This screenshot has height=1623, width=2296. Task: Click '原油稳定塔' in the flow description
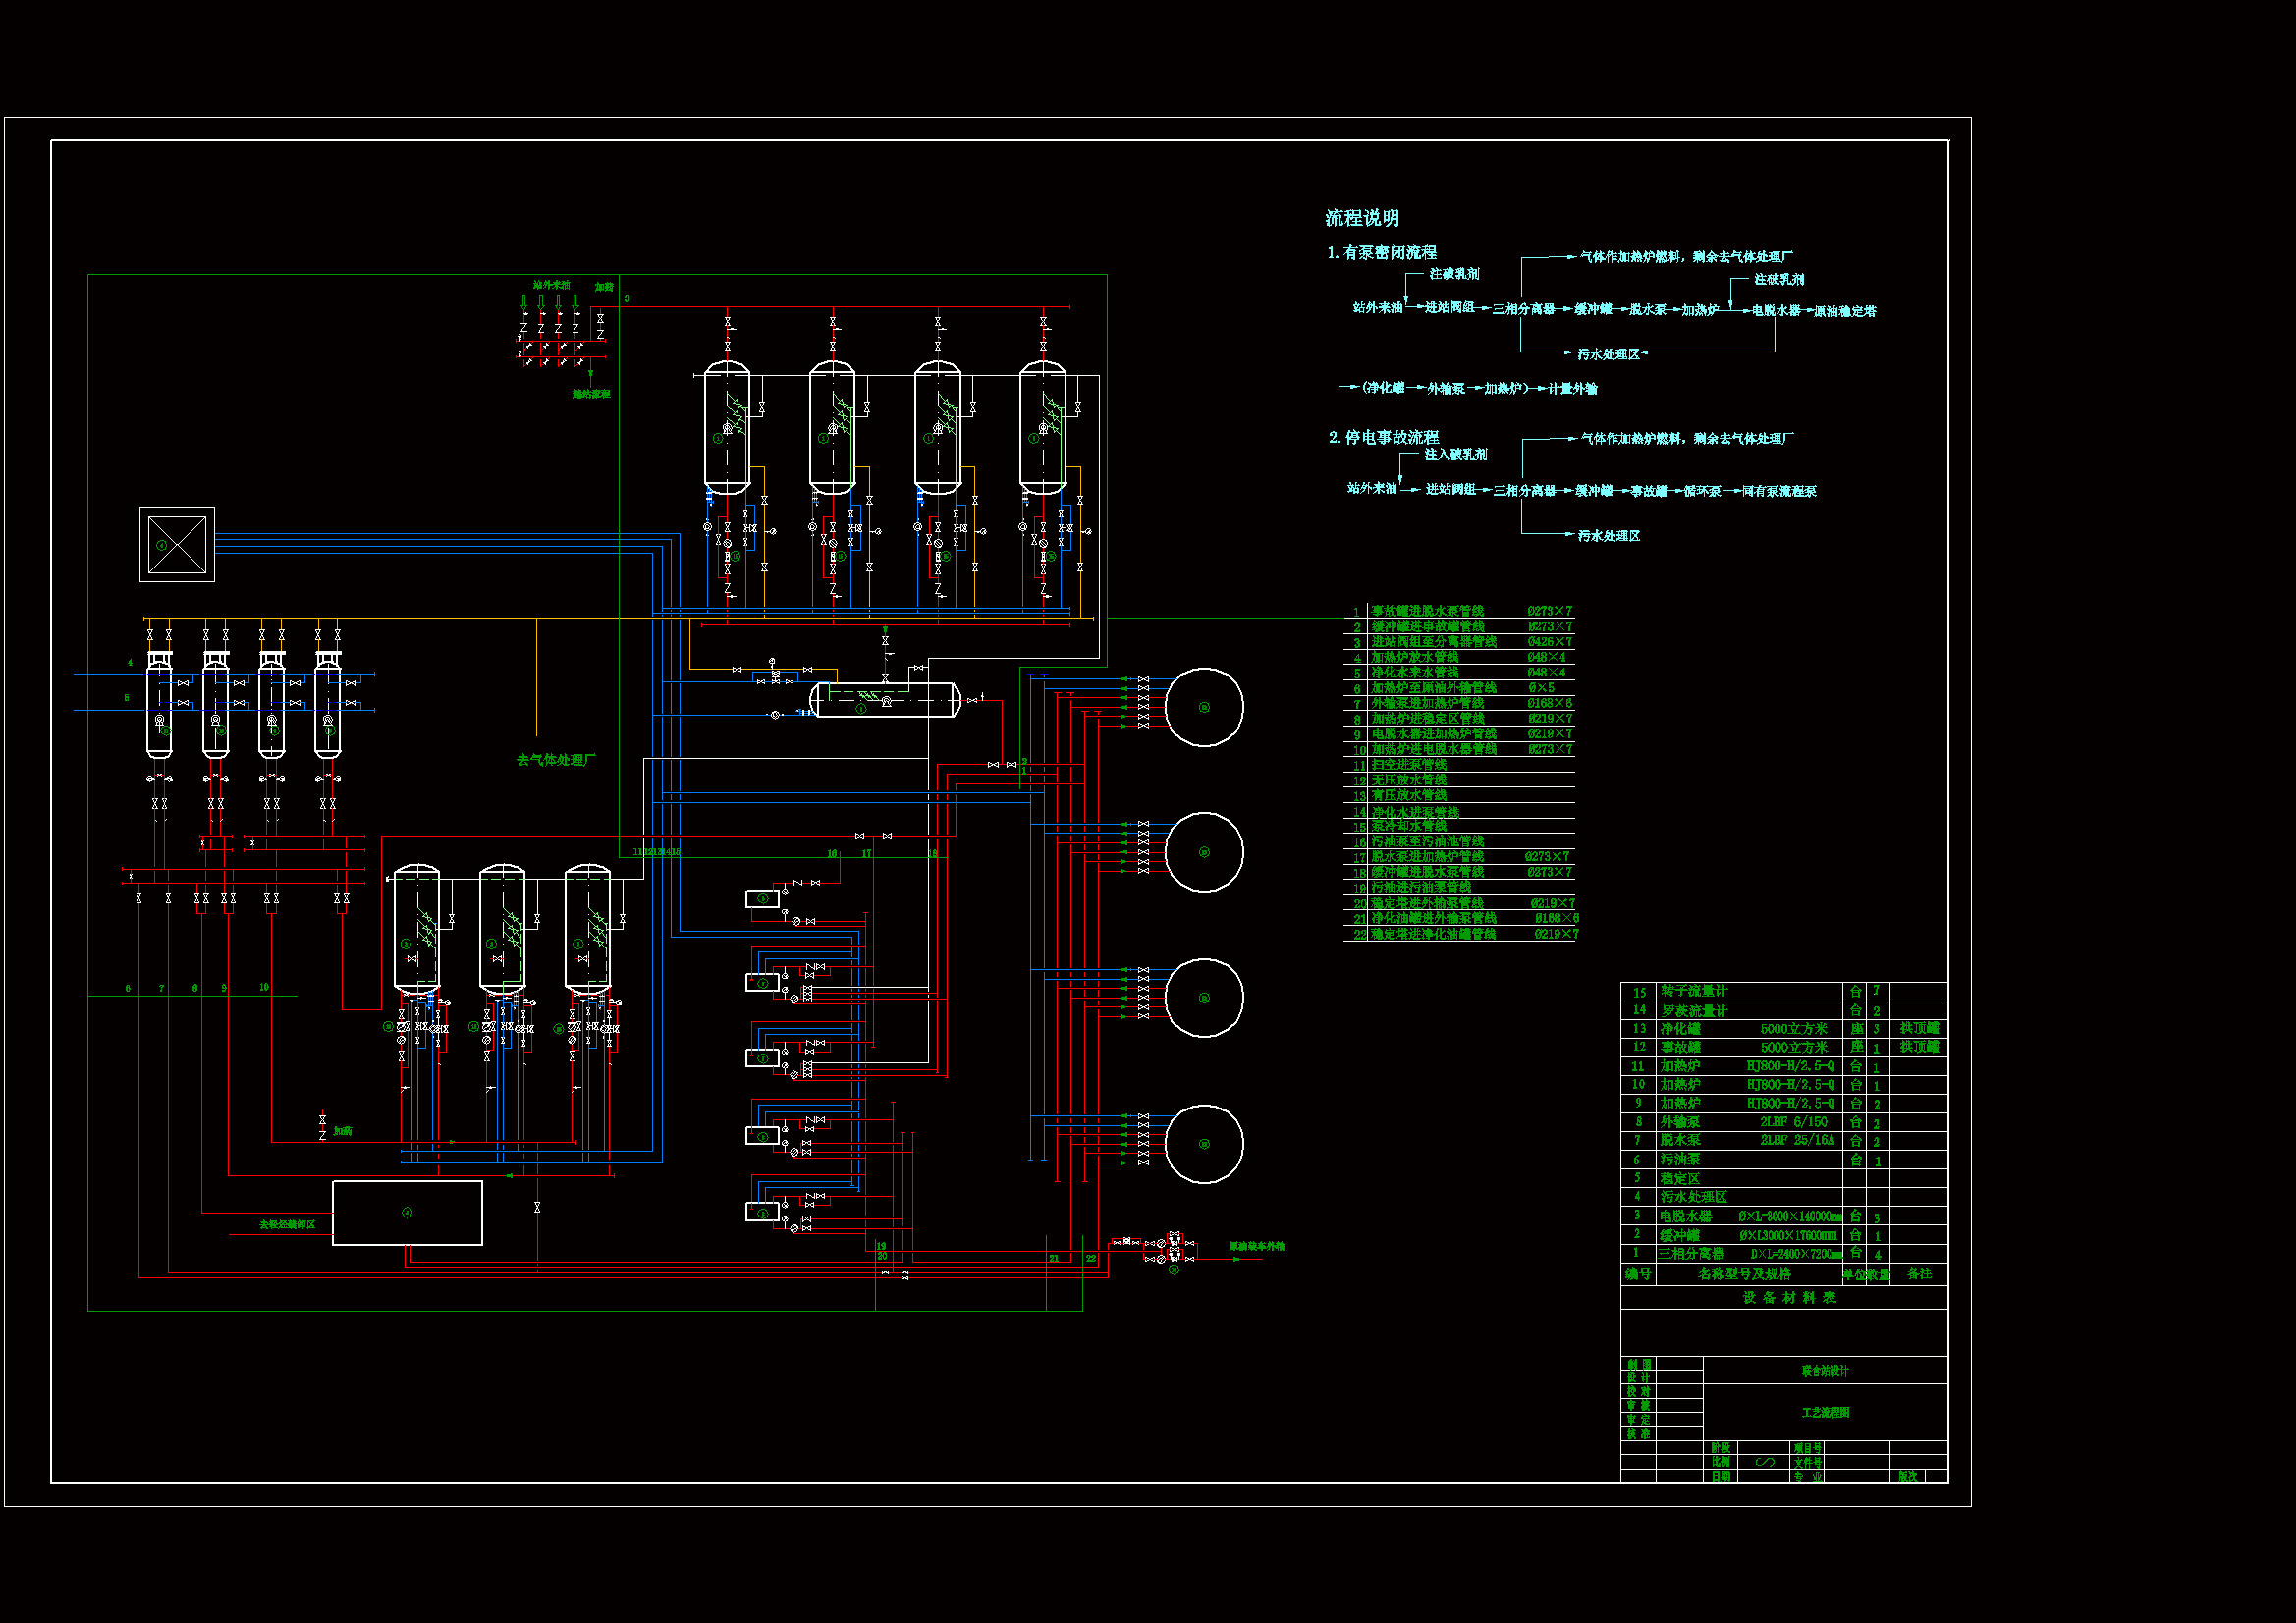point(1845,311)
